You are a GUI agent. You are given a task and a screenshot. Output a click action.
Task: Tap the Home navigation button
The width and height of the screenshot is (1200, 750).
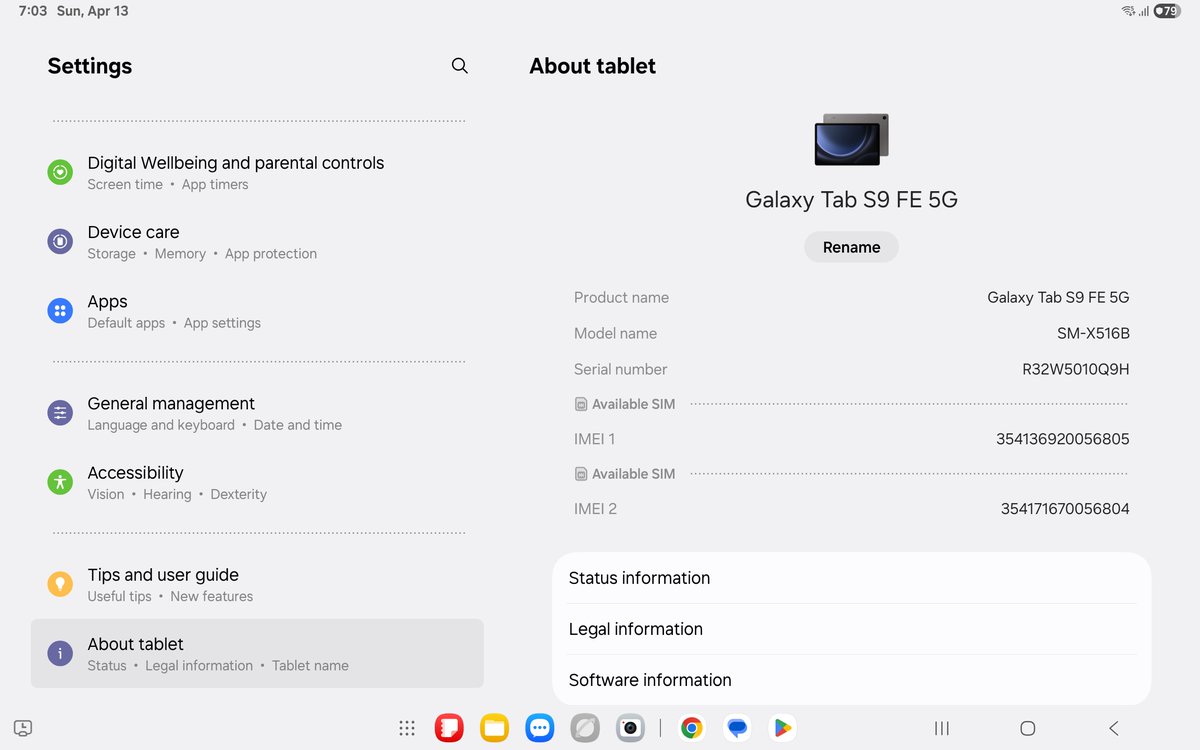click(x=1027, y=728)
